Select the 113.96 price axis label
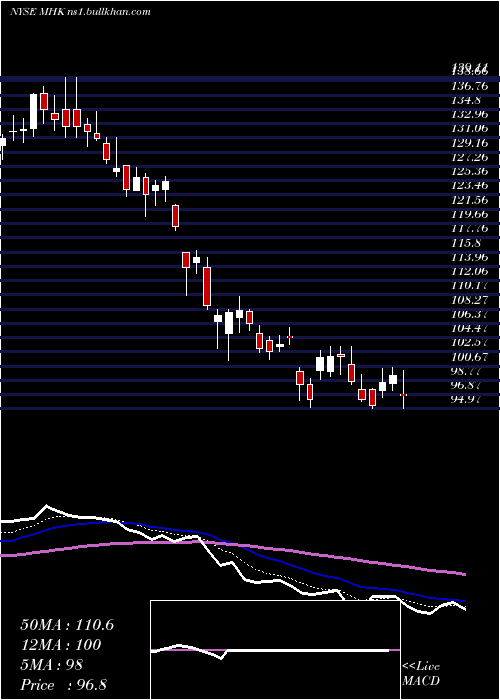This screenshot has height=700, width=500. click(470, 257)
